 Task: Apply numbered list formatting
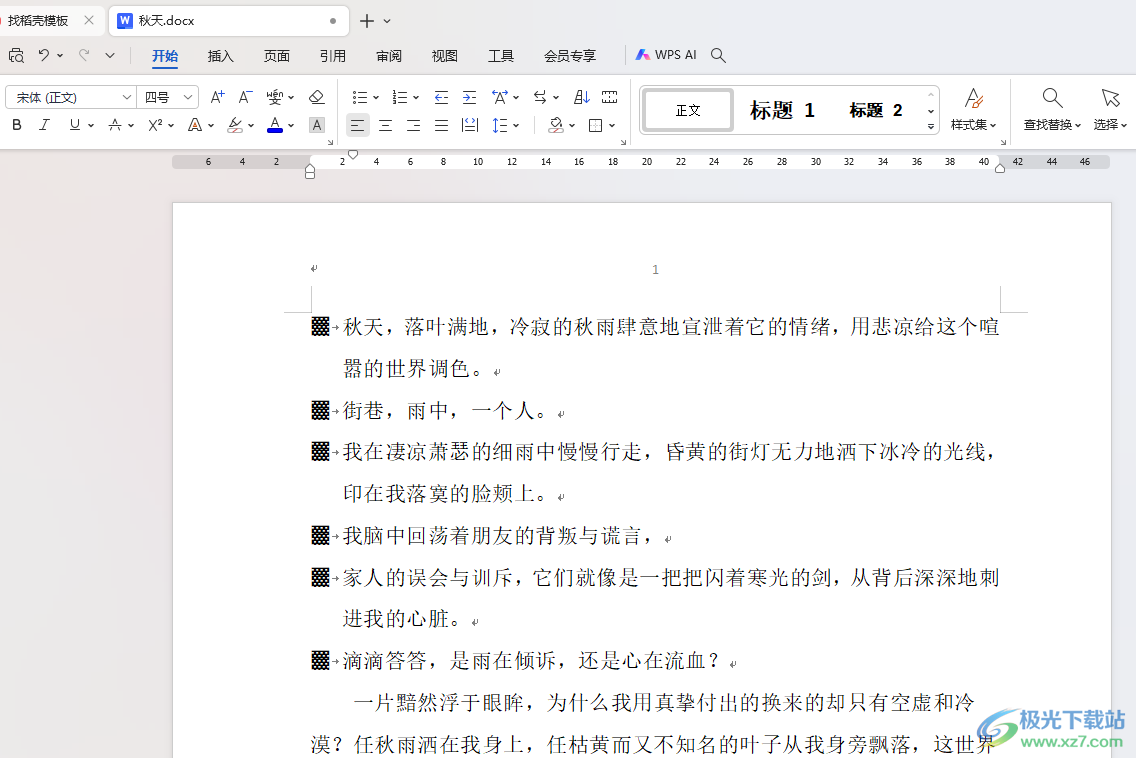(x=399, y=97)
